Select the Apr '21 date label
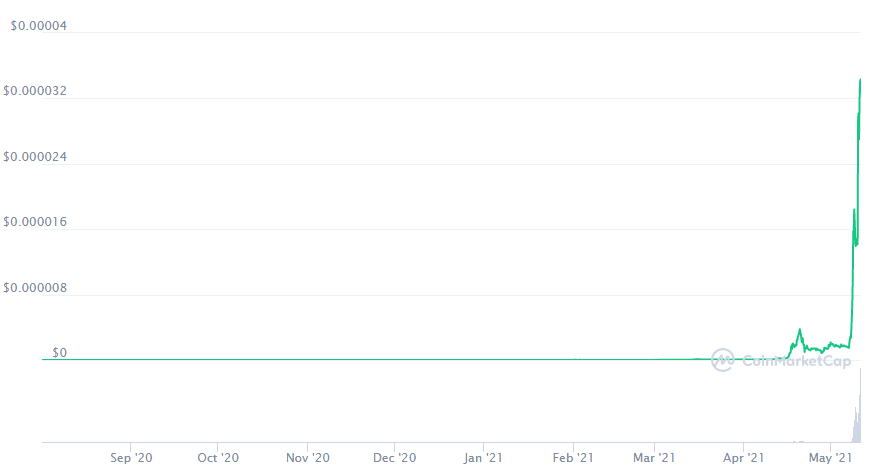This screenshot has width=887, height=476. click(743, 458)
